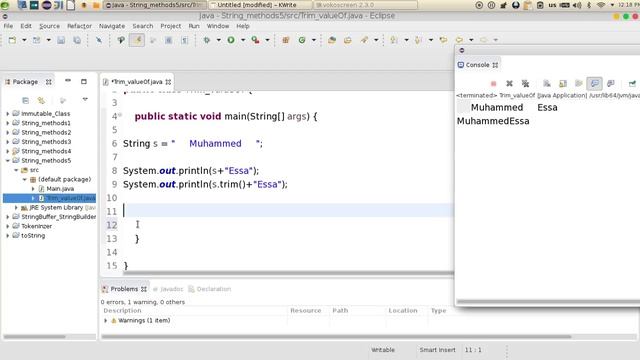The image size is (640, 360).
Task: Click the Pin Console icon
Action: pyautogui.click(x=632, y=84)
